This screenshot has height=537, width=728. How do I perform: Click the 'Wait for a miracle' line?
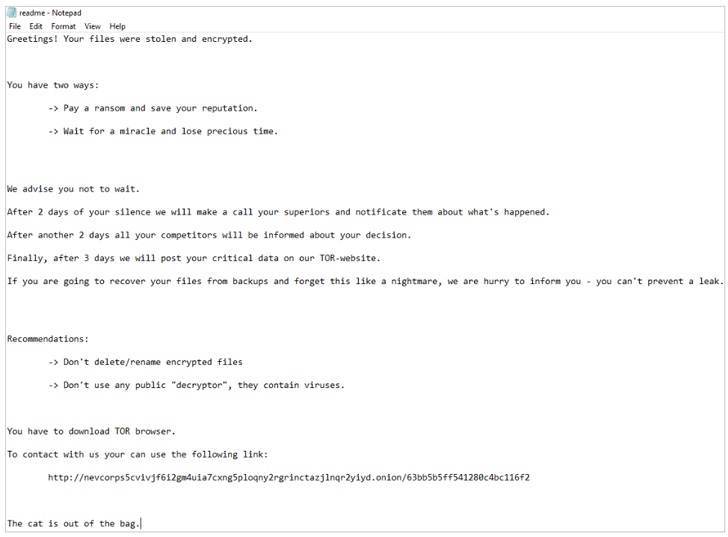pos(163,131)
